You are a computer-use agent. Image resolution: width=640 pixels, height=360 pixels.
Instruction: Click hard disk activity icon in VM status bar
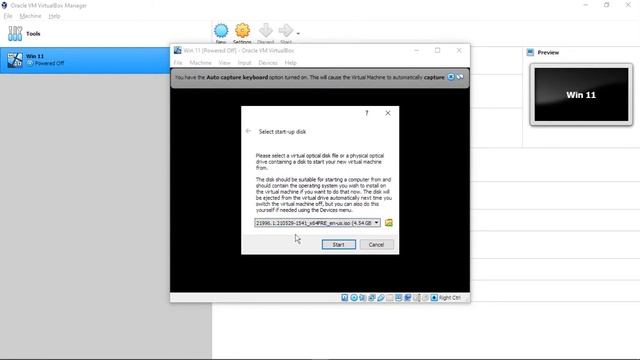(345, 298)
